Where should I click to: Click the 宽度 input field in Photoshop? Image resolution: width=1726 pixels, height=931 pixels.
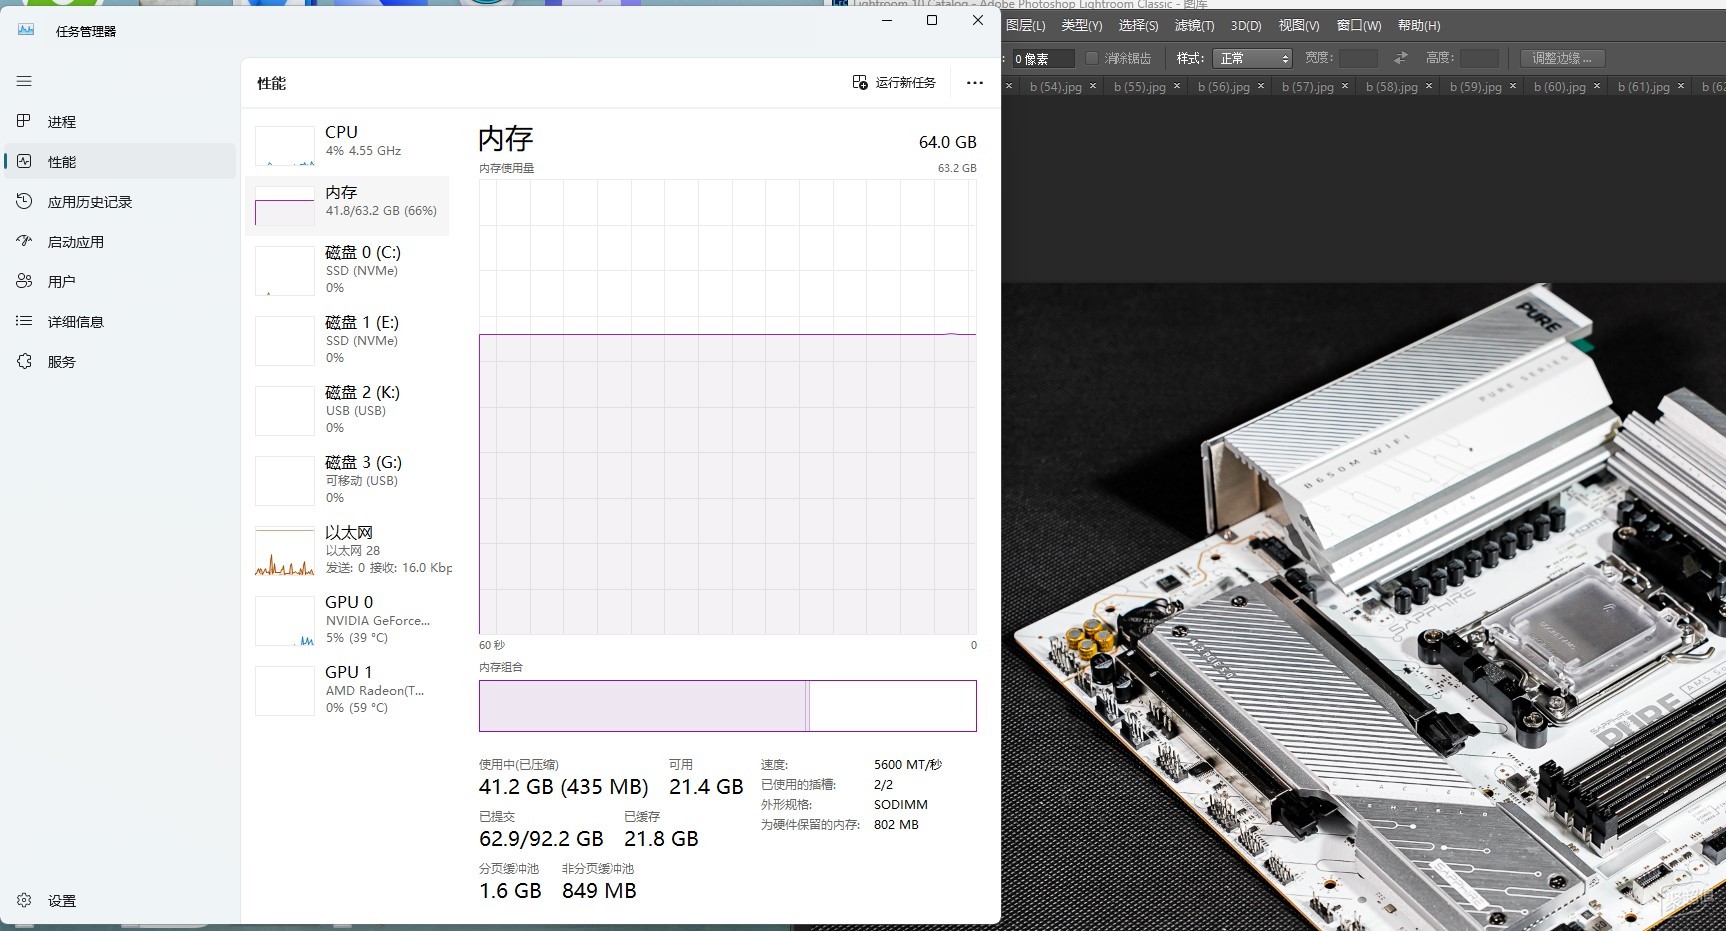coord(1358,59)
